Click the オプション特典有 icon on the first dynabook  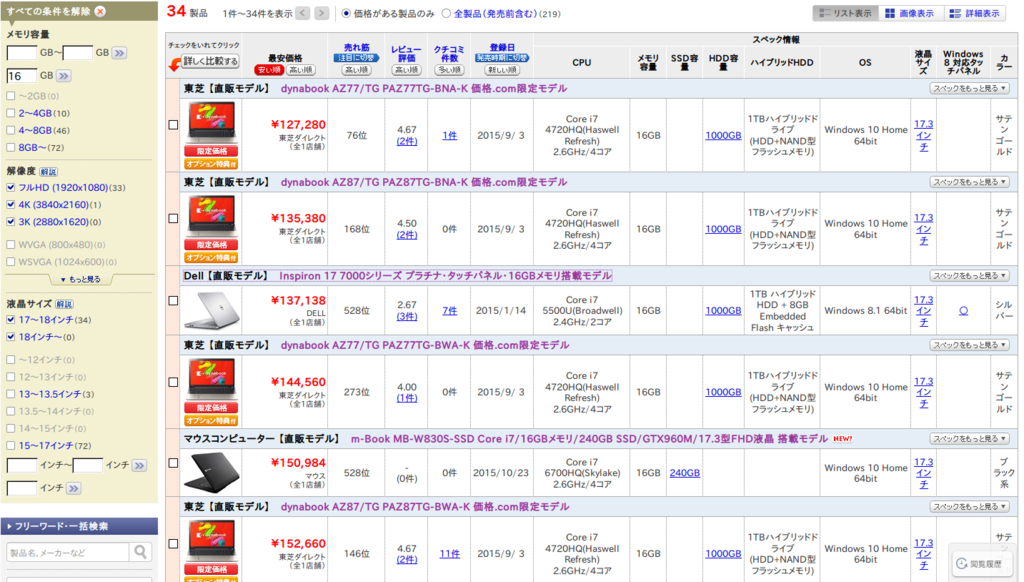(211, 163)
